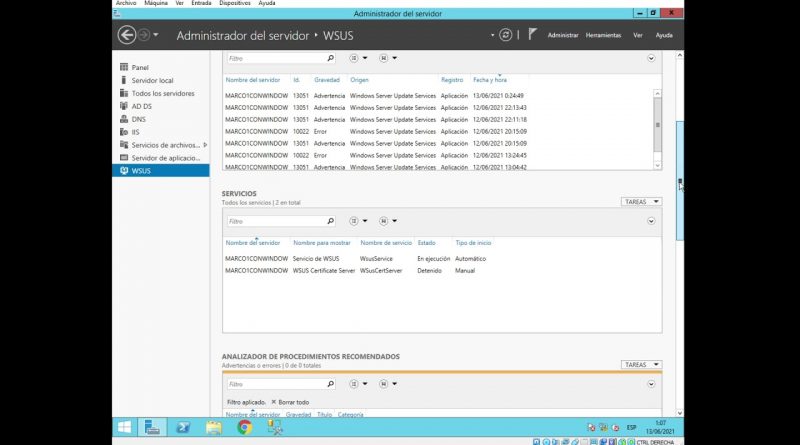
Task: Sort services by Nombre para mostrar column
Action: click(321, 243)
